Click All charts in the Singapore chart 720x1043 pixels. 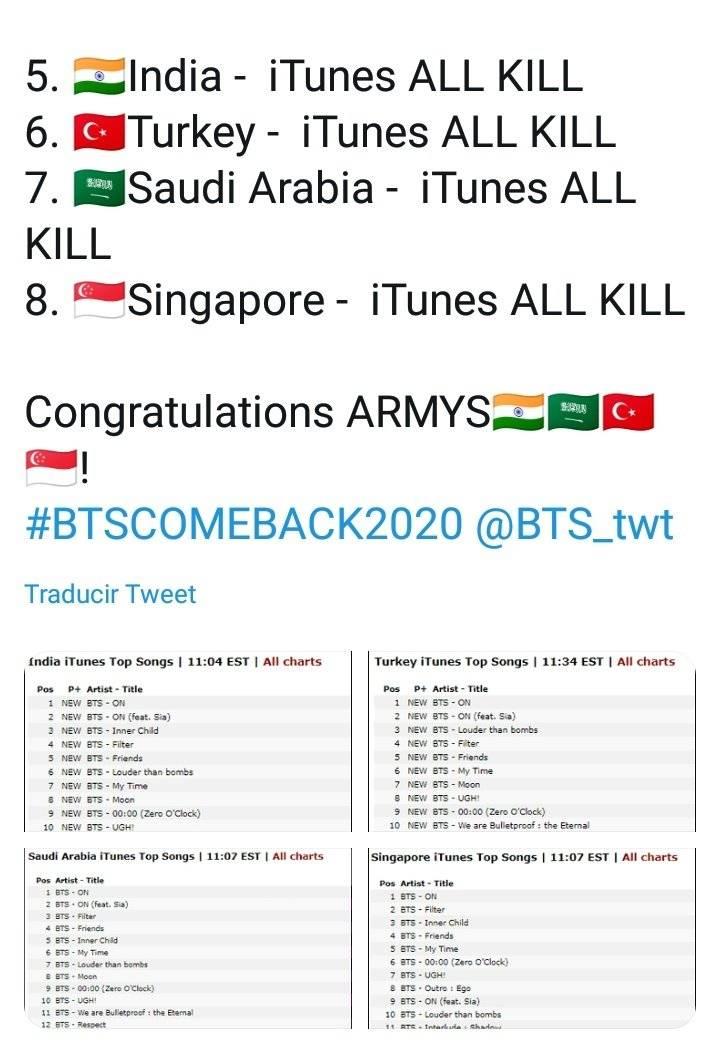pos(649,857)
